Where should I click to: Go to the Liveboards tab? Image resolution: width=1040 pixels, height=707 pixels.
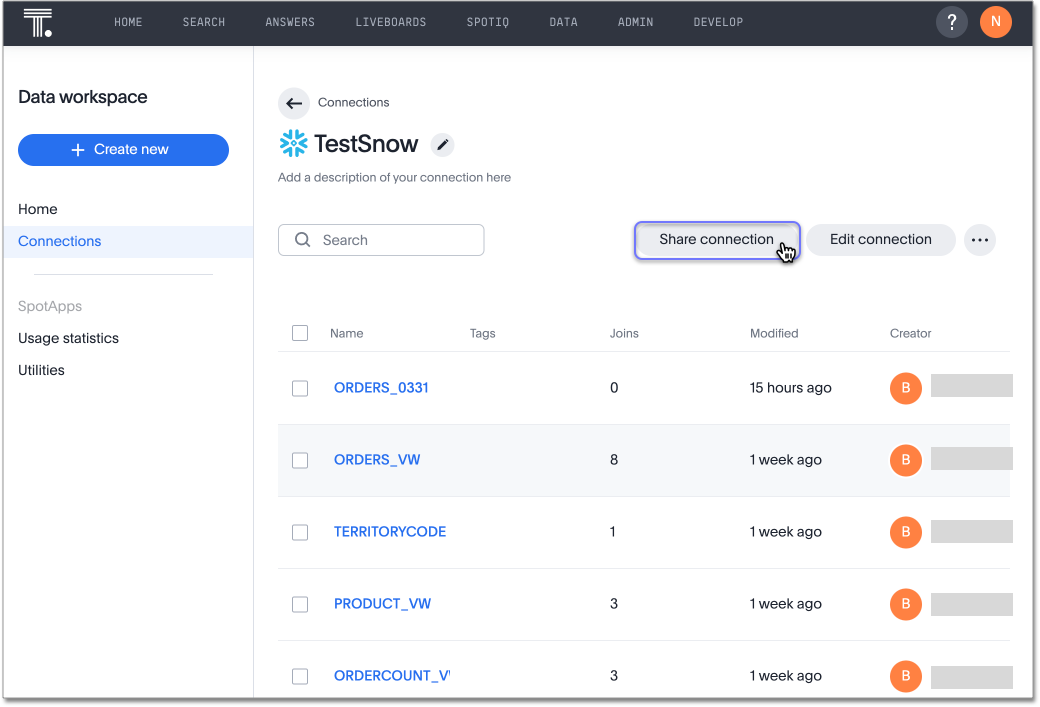point(390,22)
